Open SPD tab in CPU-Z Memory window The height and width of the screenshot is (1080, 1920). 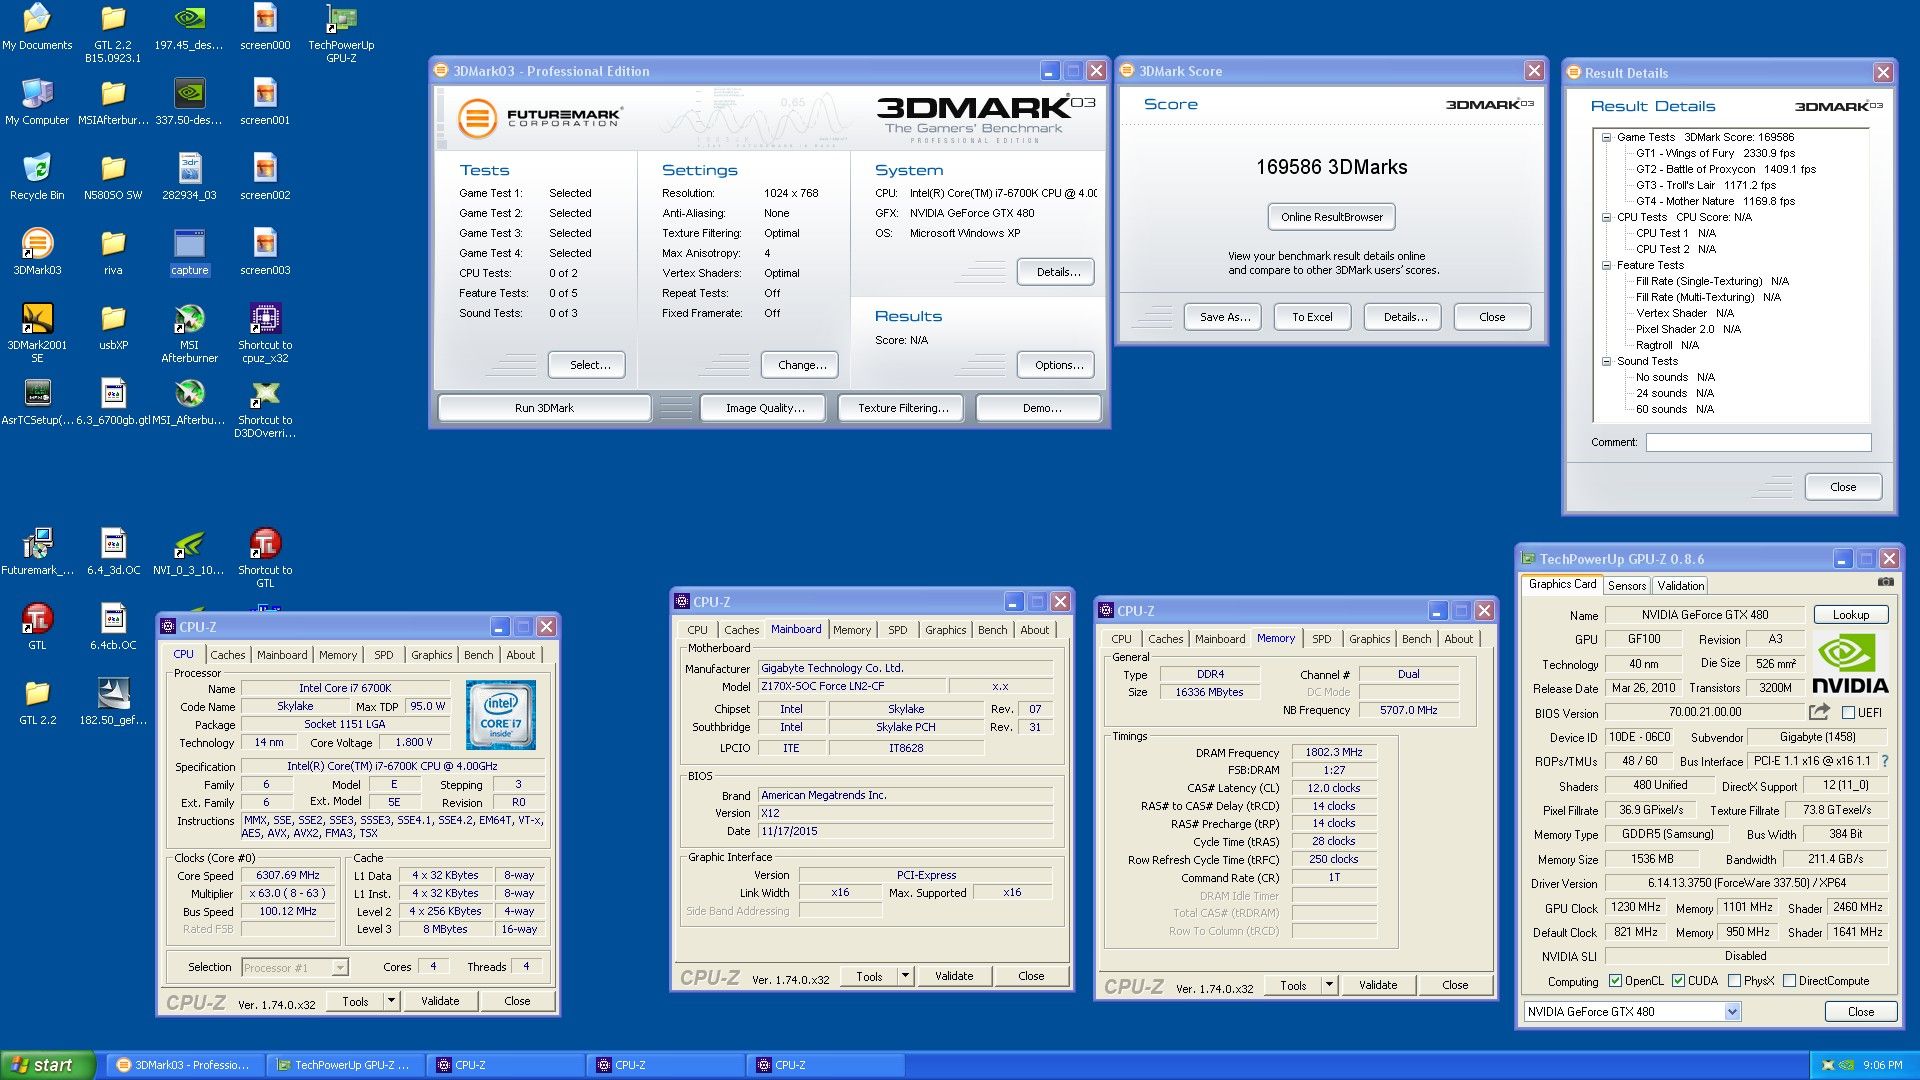(1322, 639)
